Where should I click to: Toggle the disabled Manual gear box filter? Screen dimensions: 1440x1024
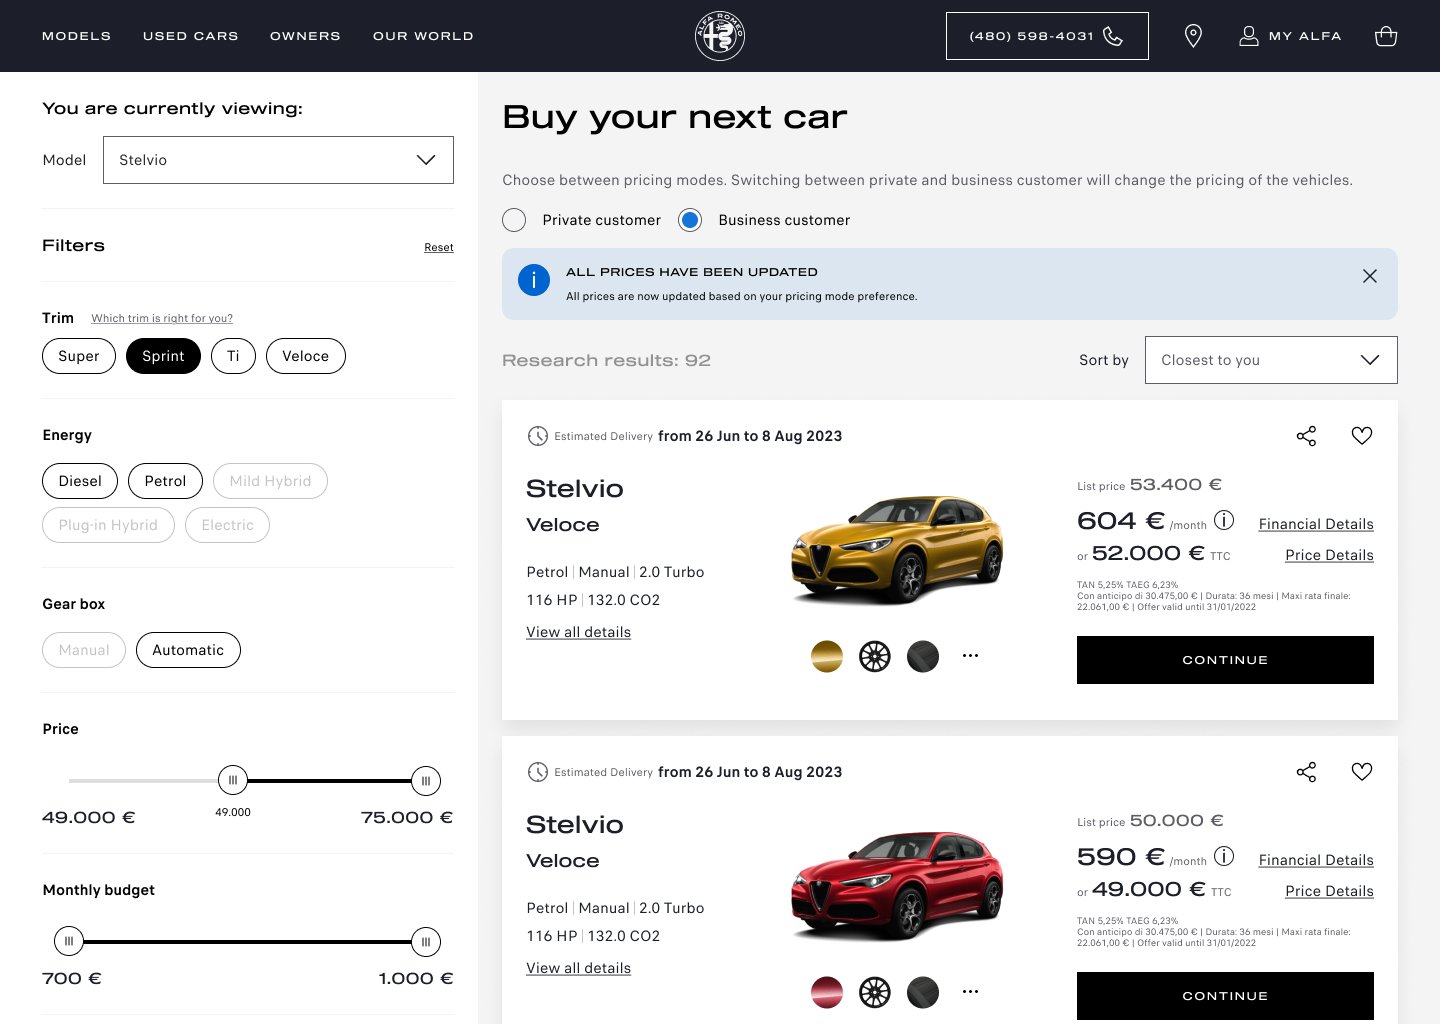[84, 650]
